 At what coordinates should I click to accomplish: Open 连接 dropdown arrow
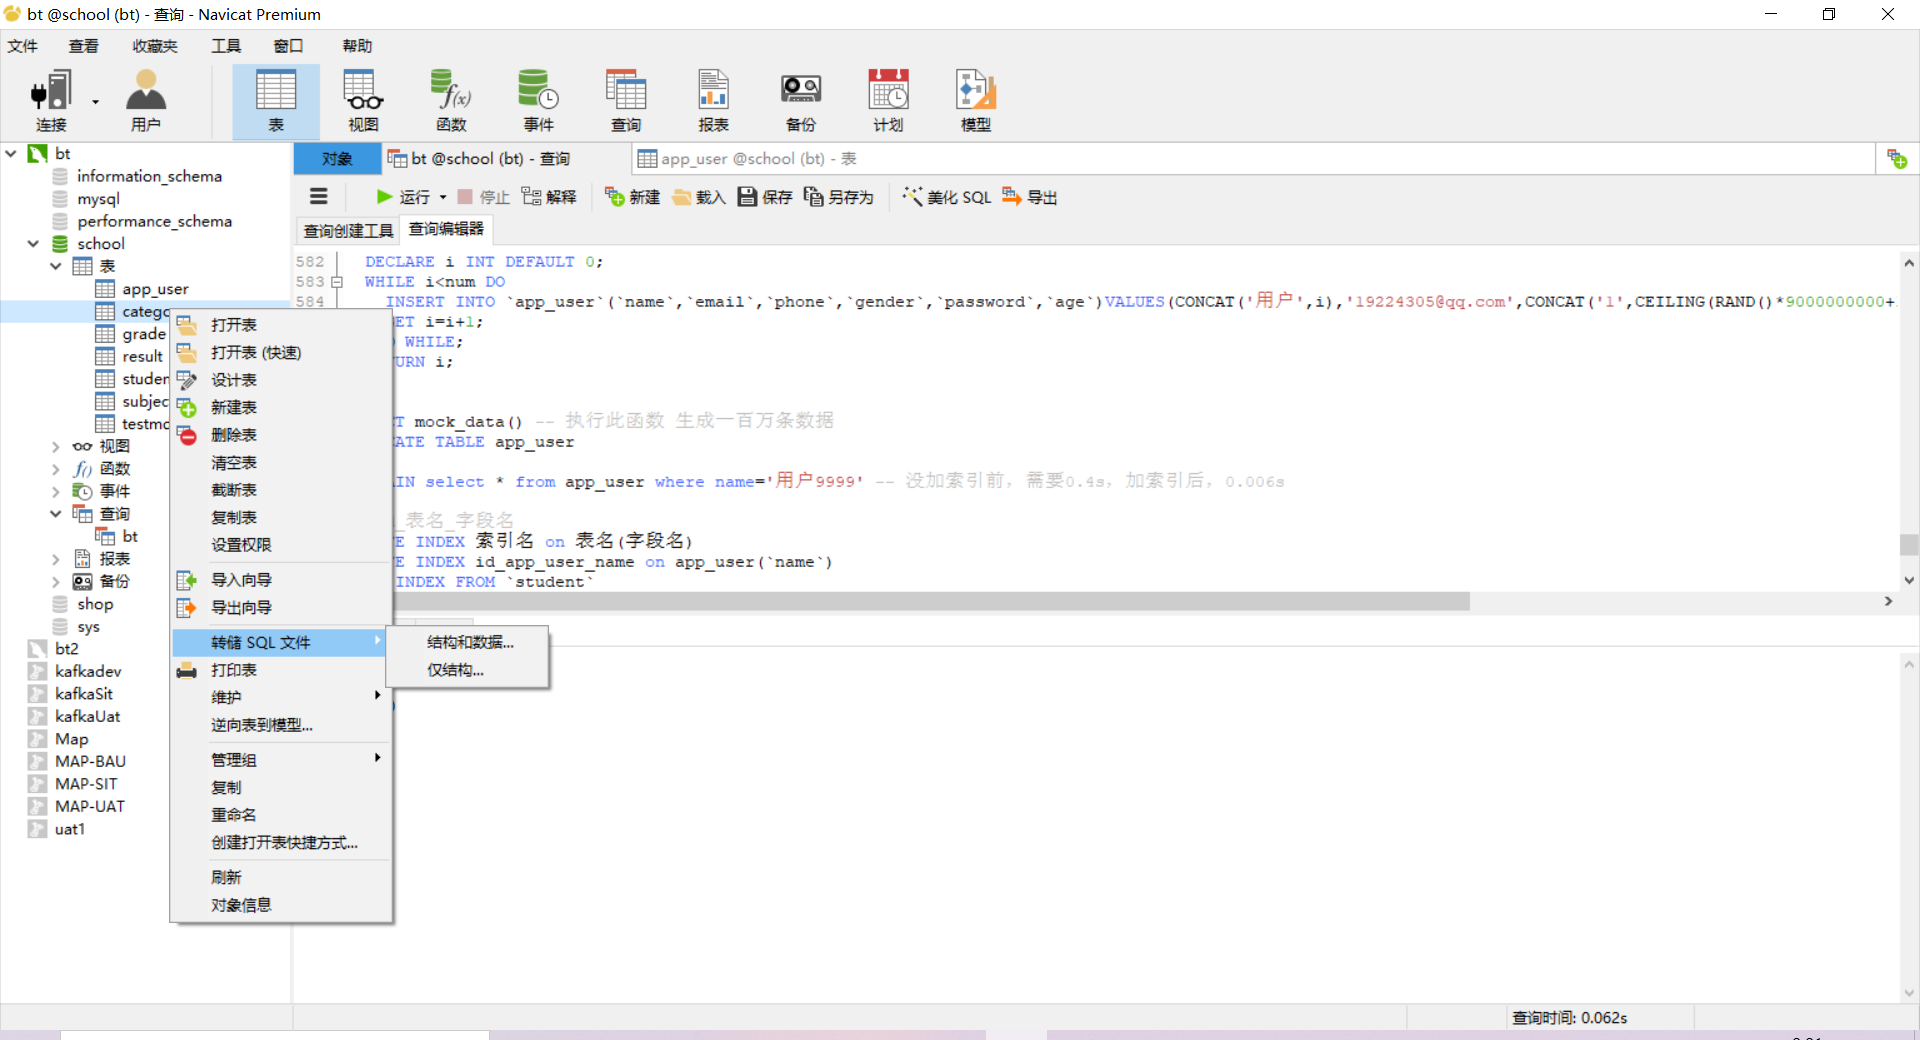click(96, 101)
